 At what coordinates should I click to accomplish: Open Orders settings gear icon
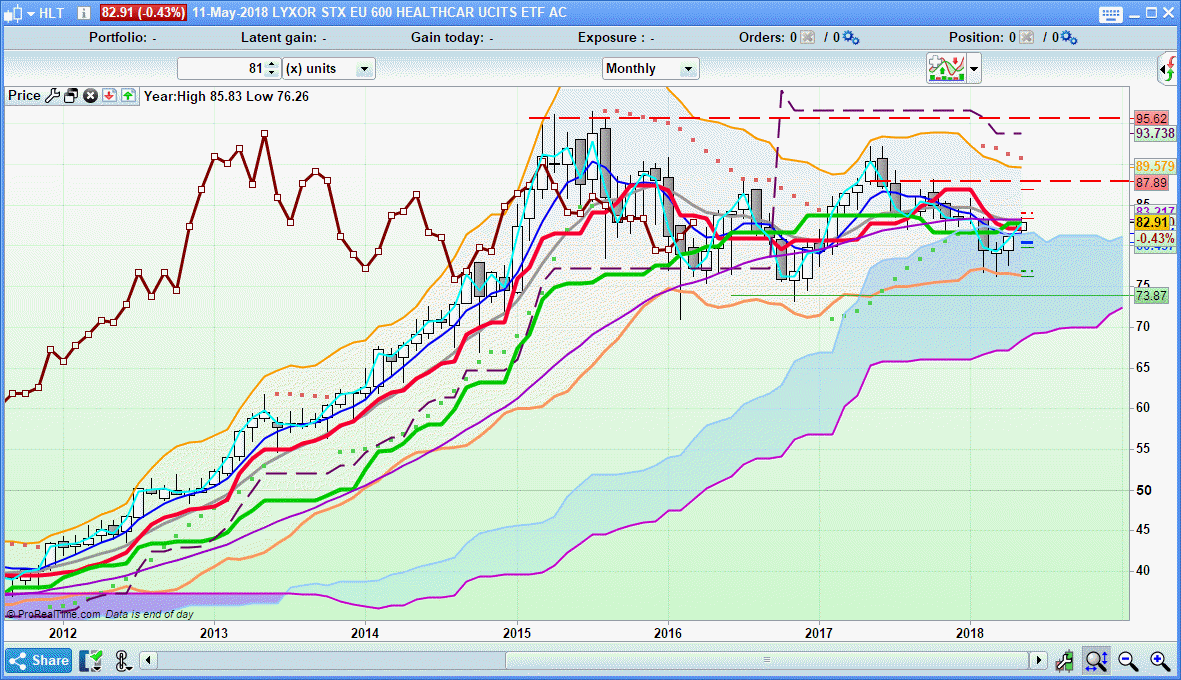[x=851, y=38]
